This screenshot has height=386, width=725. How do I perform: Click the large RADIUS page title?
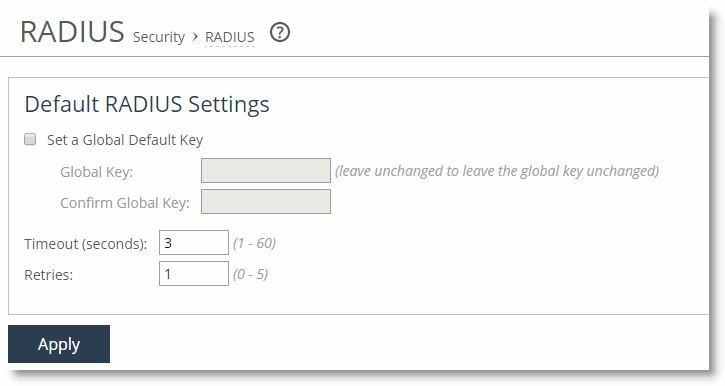(72, 32)
